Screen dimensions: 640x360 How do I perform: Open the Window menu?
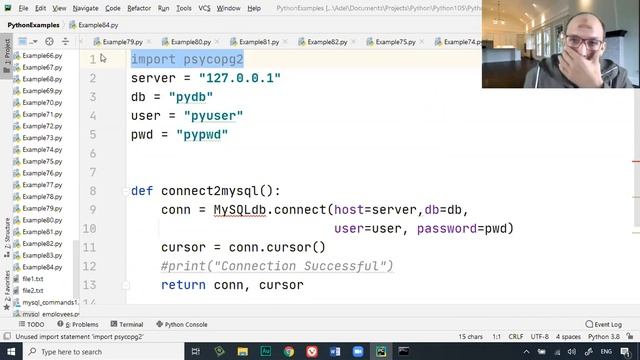[228, 8]
